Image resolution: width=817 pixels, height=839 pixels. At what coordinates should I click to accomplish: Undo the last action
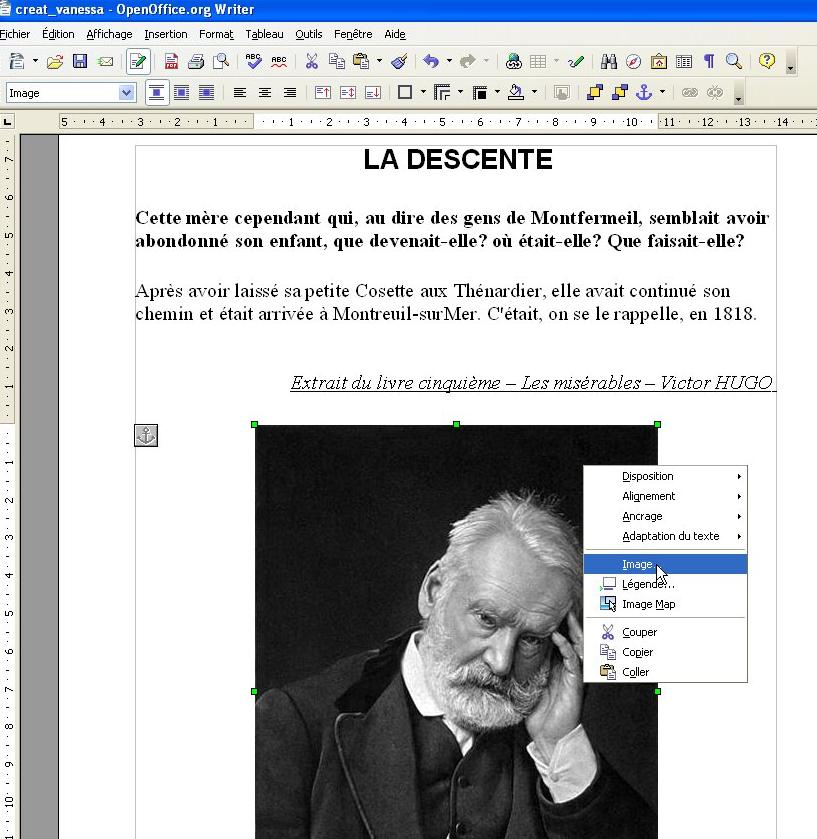tap(431, 62)
